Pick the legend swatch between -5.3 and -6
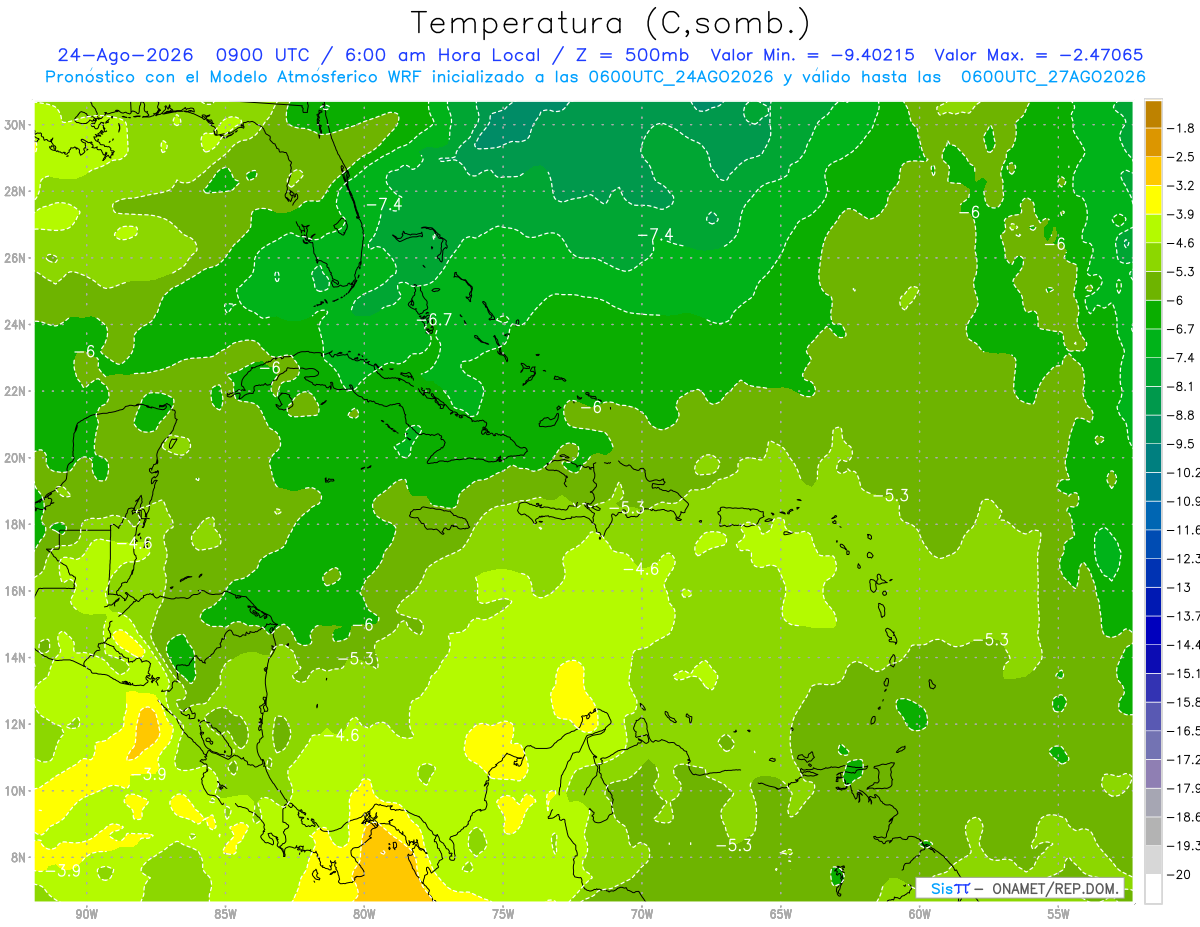1200x927 pixels. [1153, 286]
